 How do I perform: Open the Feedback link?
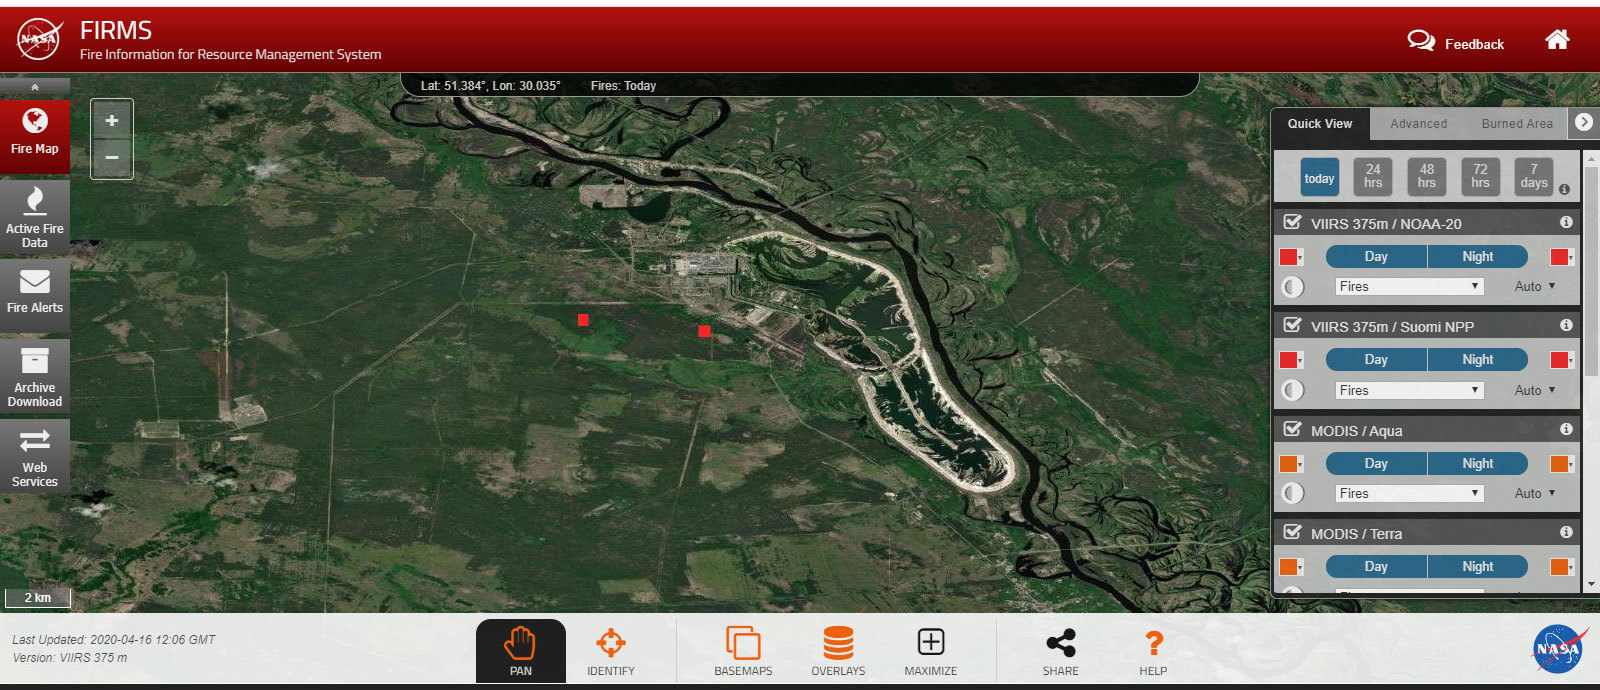click(1456, 42)
